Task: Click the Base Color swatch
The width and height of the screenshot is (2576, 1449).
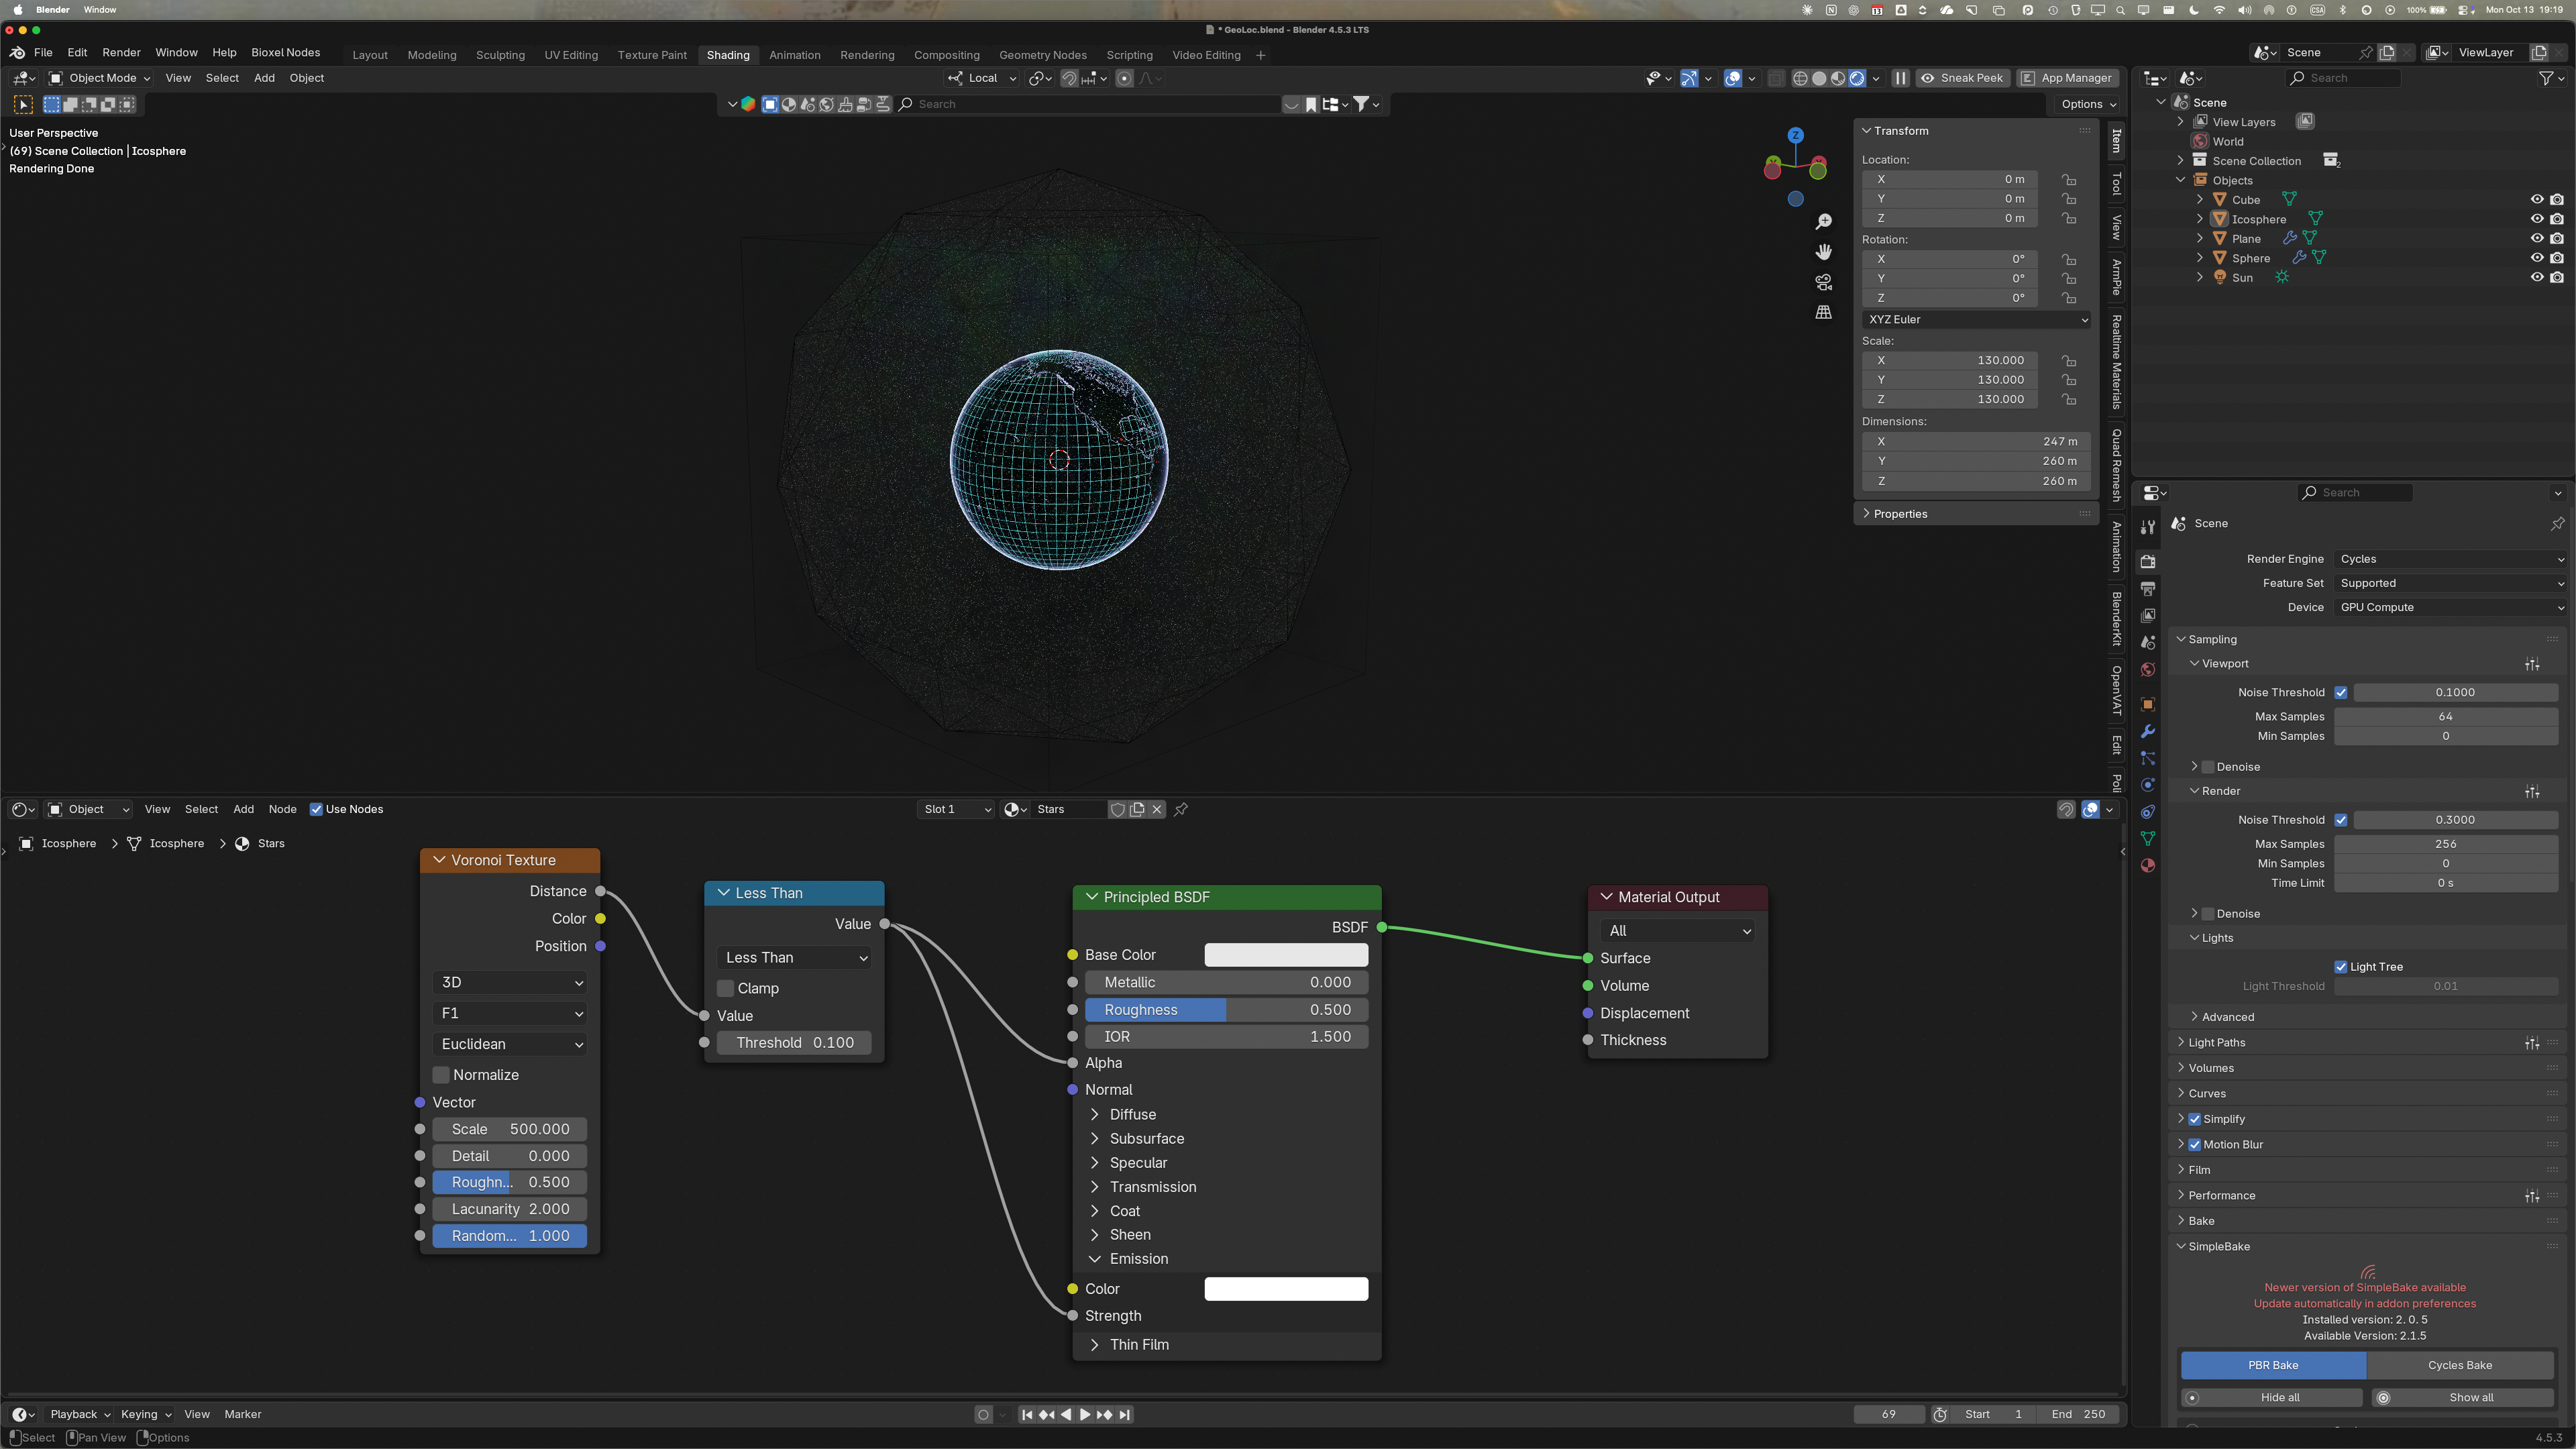Action: point(1286,955)
